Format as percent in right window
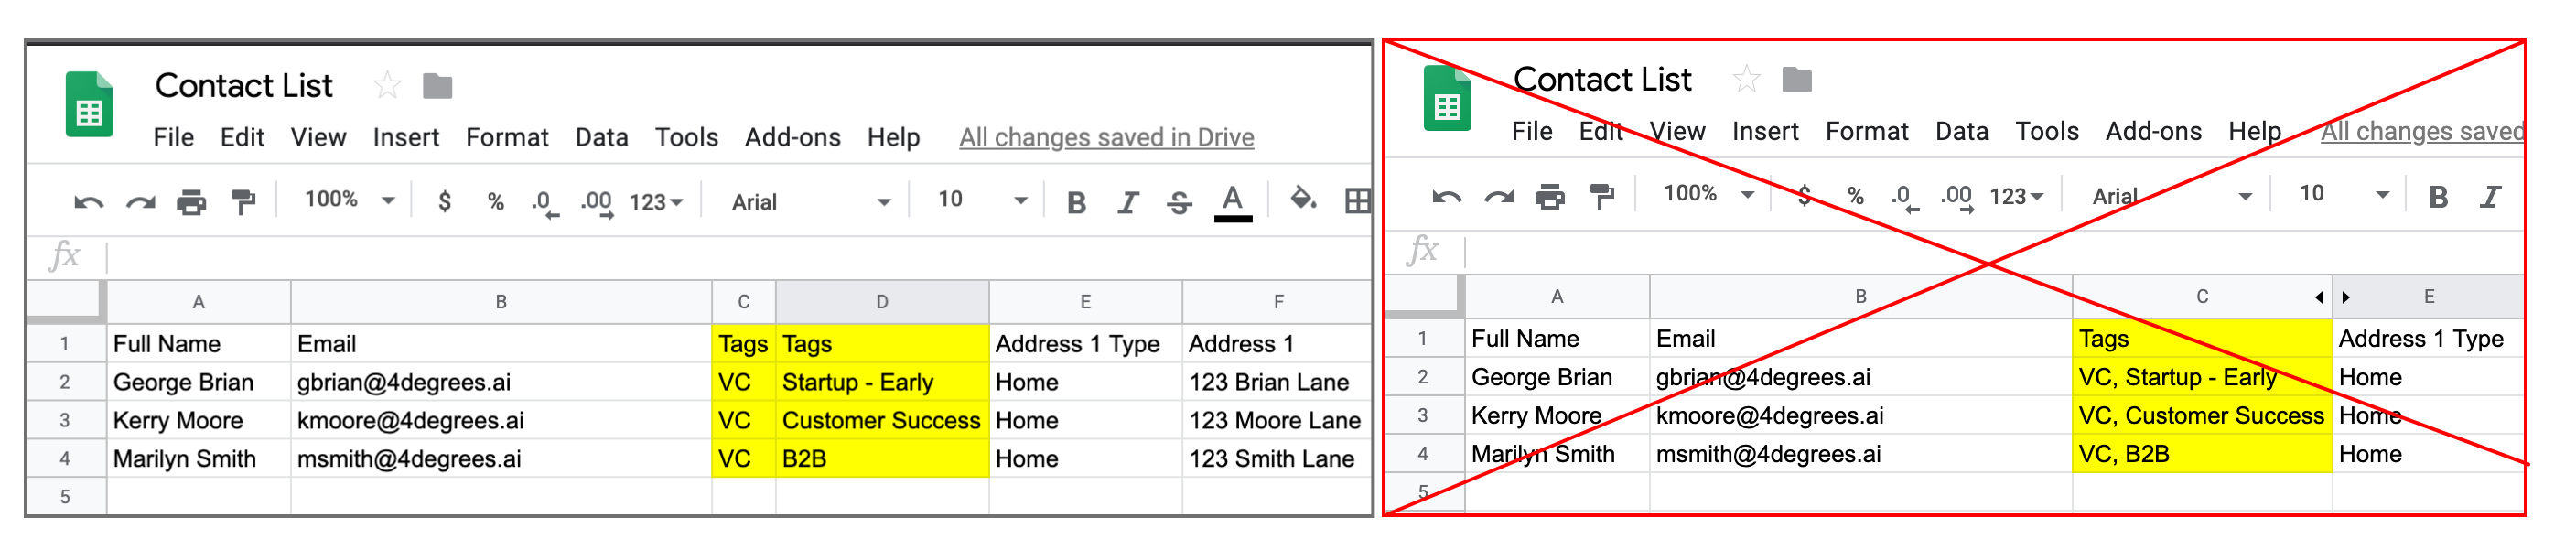The width and height of the screenshot is (2576, 550). 1855,197
